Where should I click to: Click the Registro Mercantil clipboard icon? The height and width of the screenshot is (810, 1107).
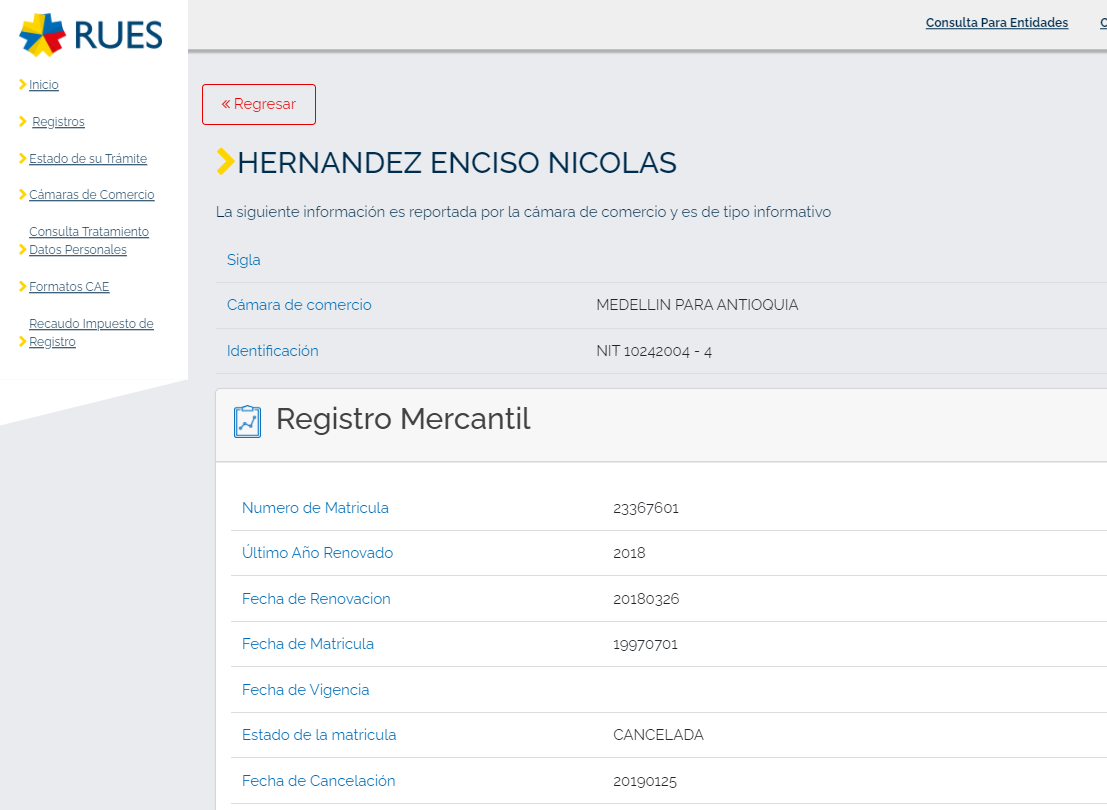click(x=247, y=421)
